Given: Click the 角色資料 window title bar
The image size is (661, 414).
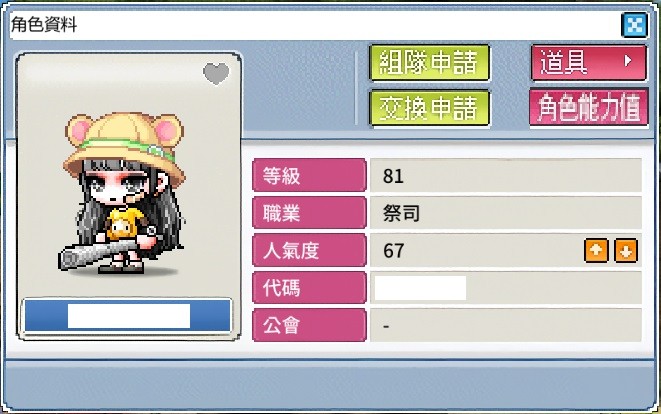Looking at the screenshot, I should 314,24.
